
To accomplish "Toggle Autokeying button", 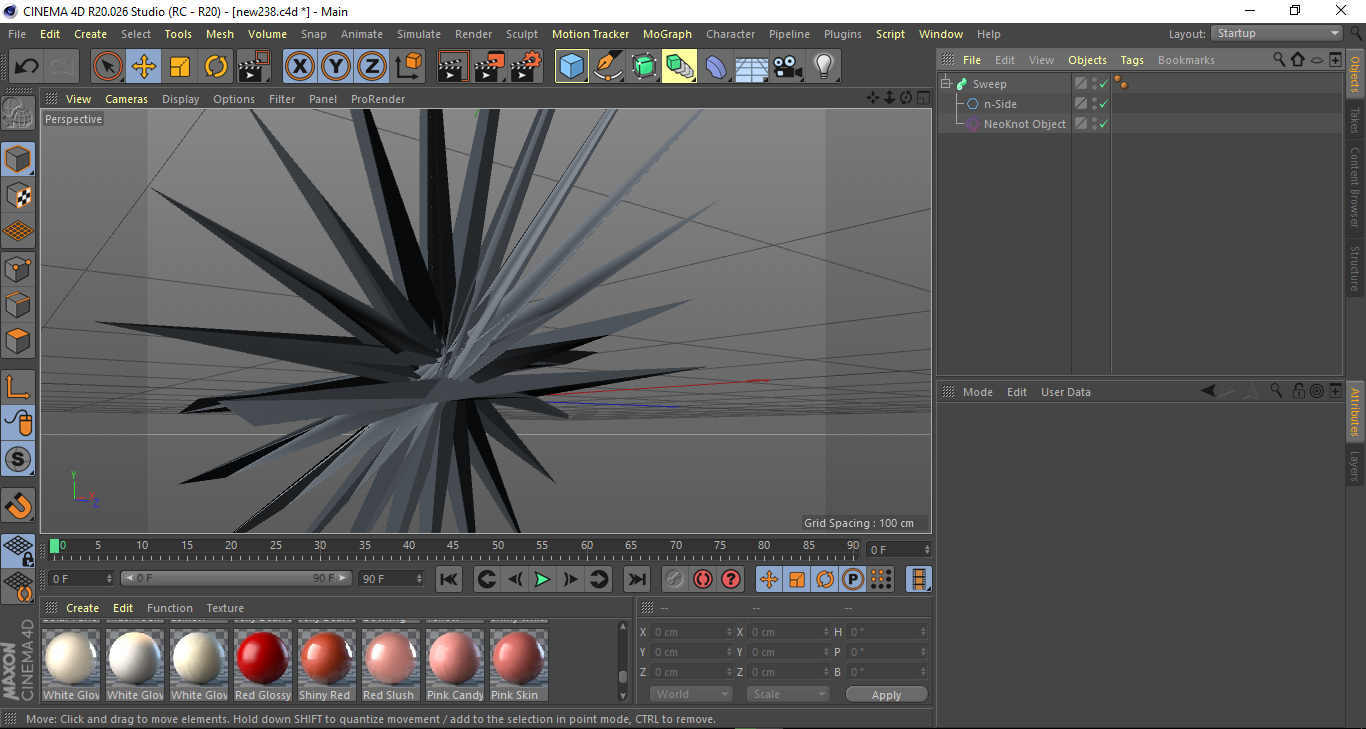I will coord(703,579).
